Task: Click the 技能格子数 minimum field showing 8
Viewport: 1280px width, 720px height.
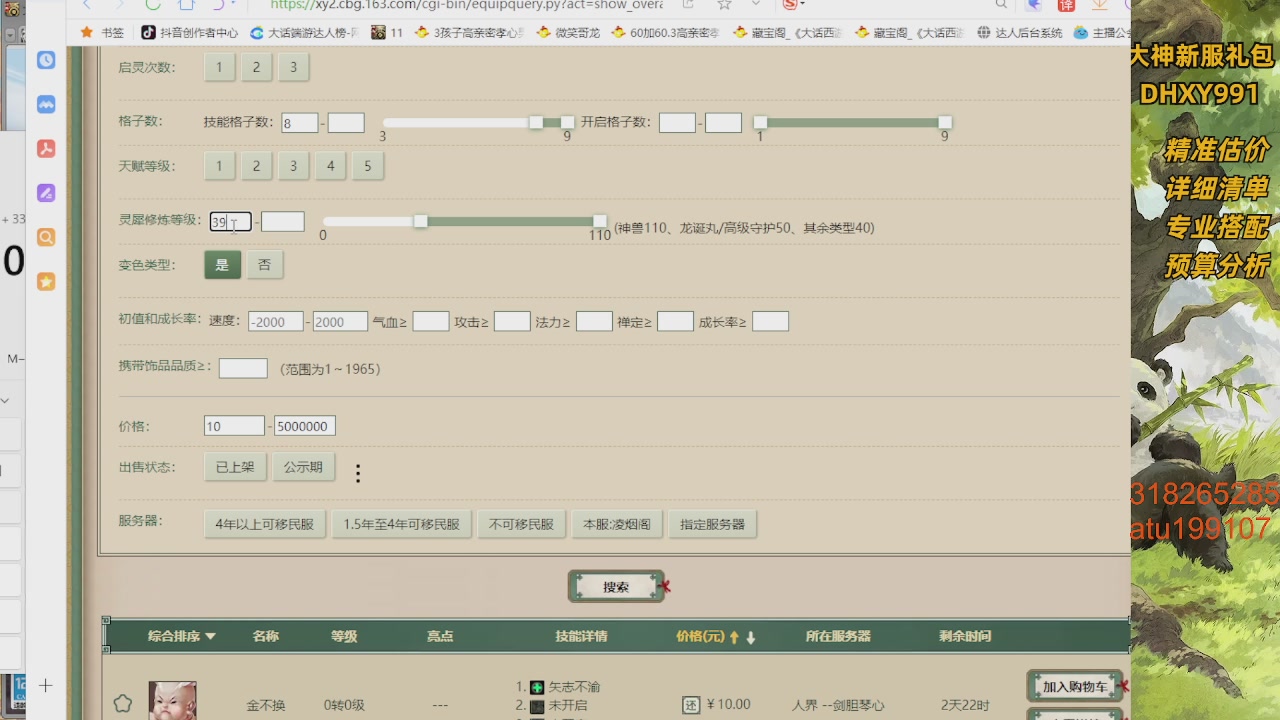Action: coord(300,123)
